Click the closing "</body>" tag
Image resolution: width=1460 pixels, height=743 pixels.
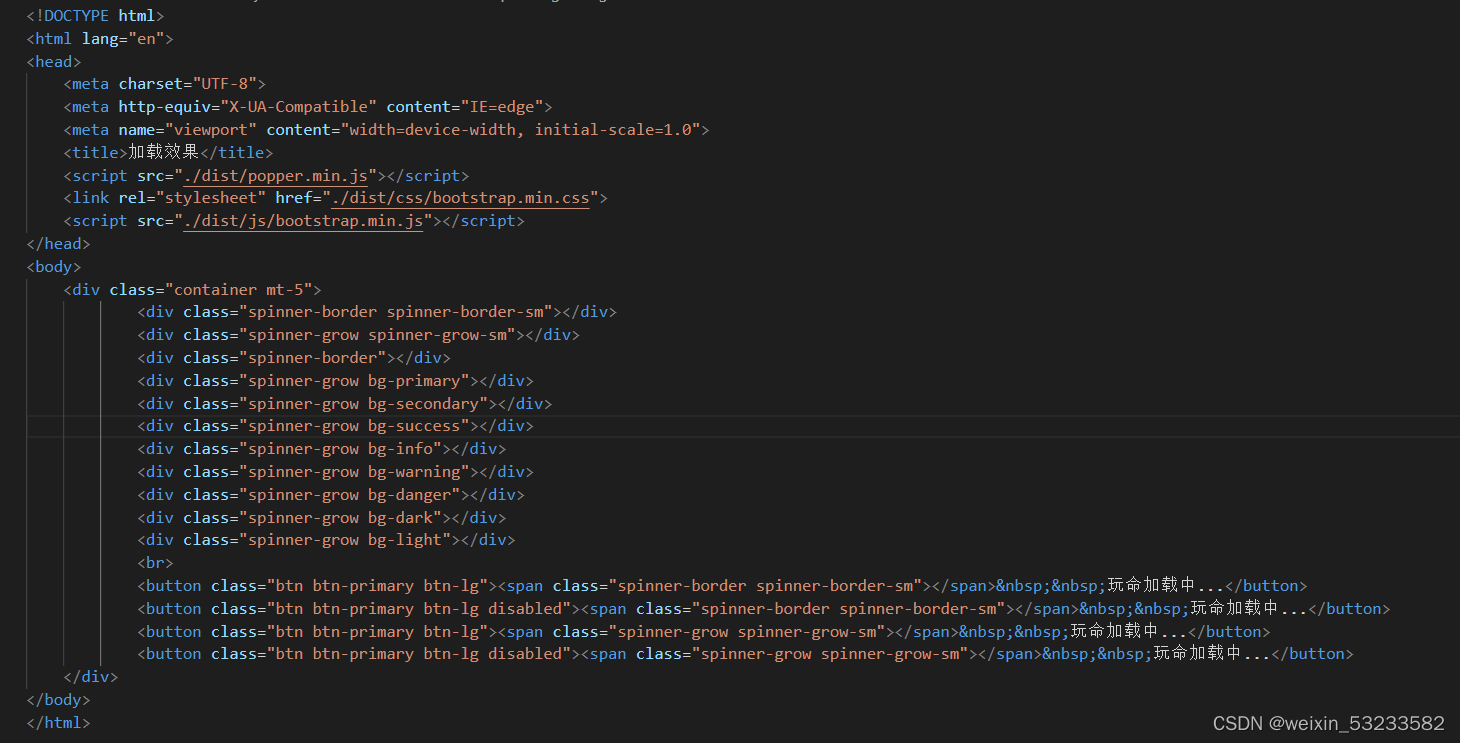point(59,700)
